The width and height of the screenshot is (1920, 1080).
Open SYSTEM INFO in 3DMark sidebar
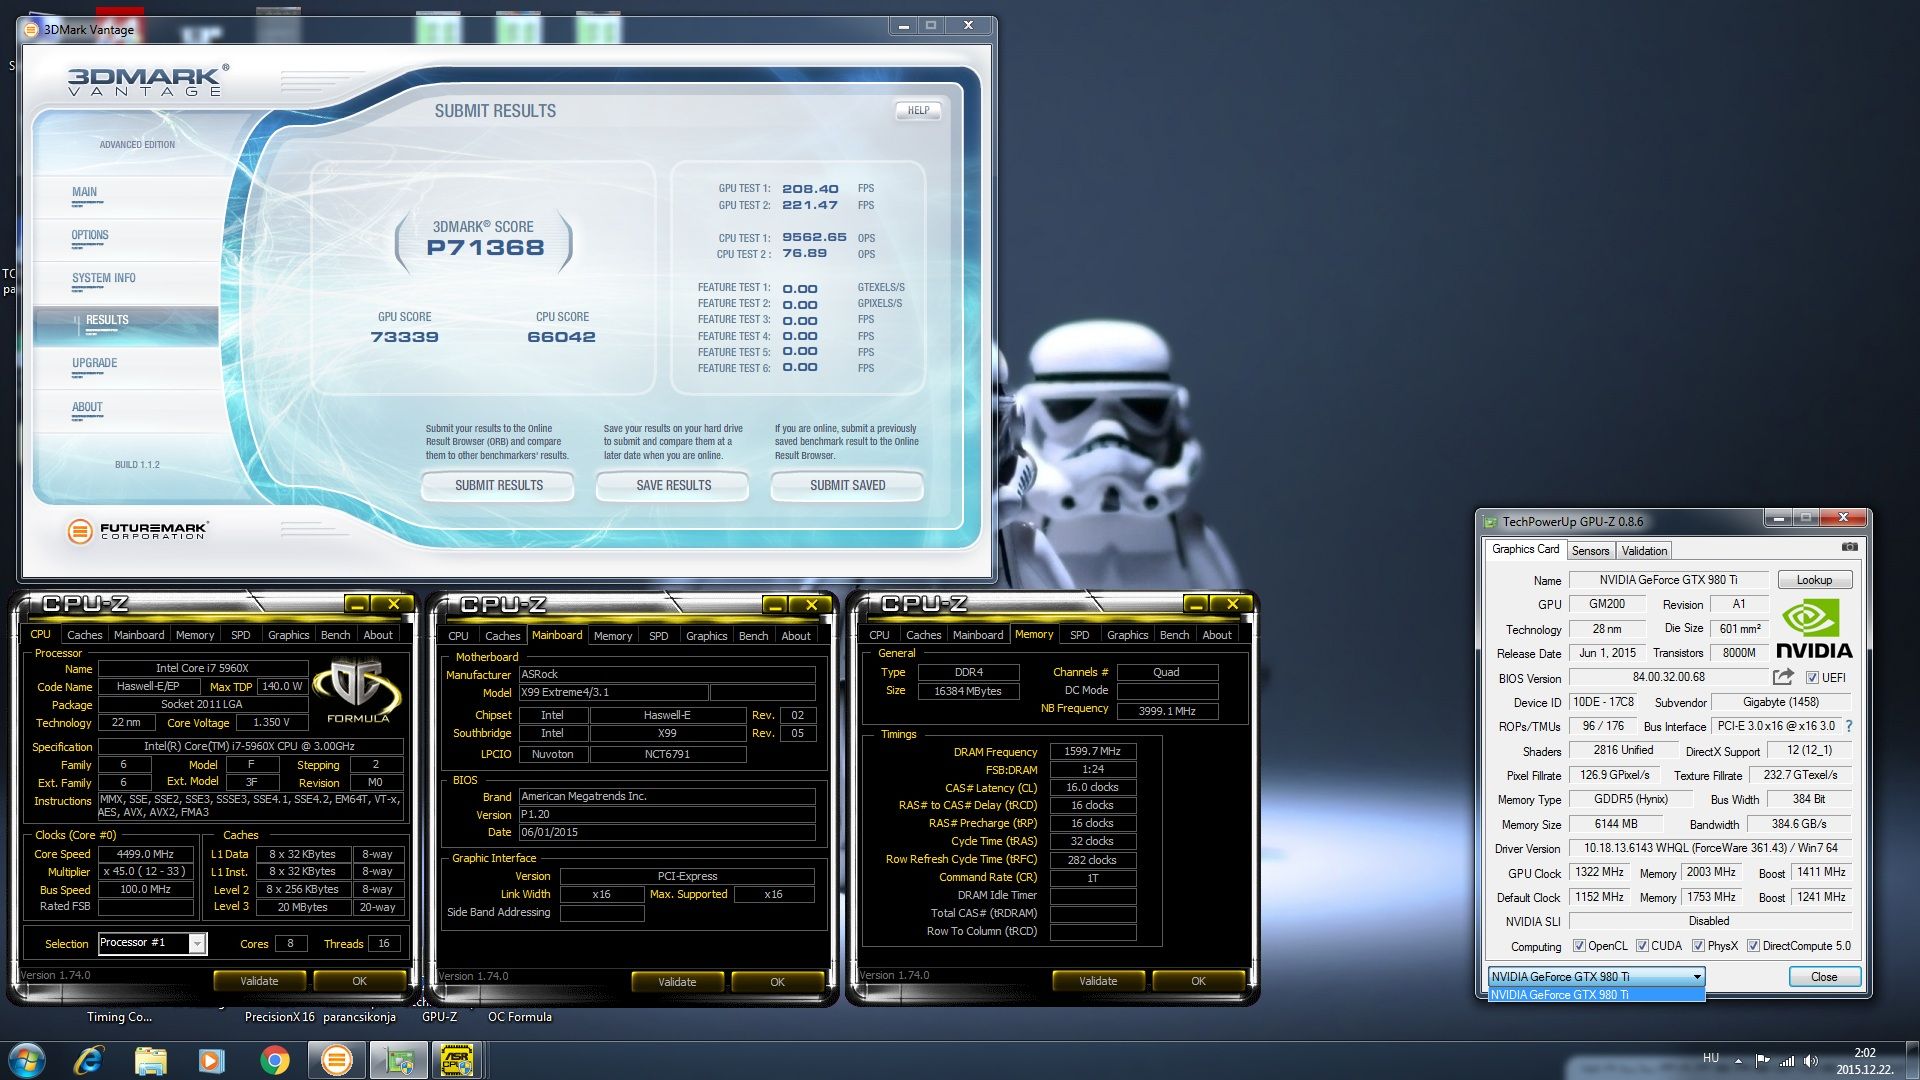104,279
